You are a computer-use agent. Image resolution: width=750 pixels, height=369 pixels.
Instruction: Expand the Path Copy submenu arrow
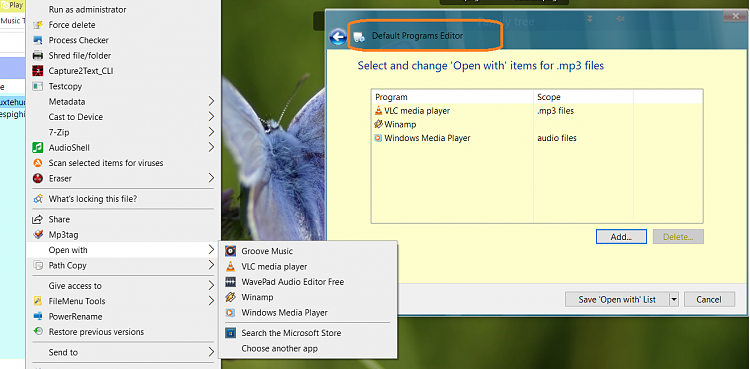211,265
